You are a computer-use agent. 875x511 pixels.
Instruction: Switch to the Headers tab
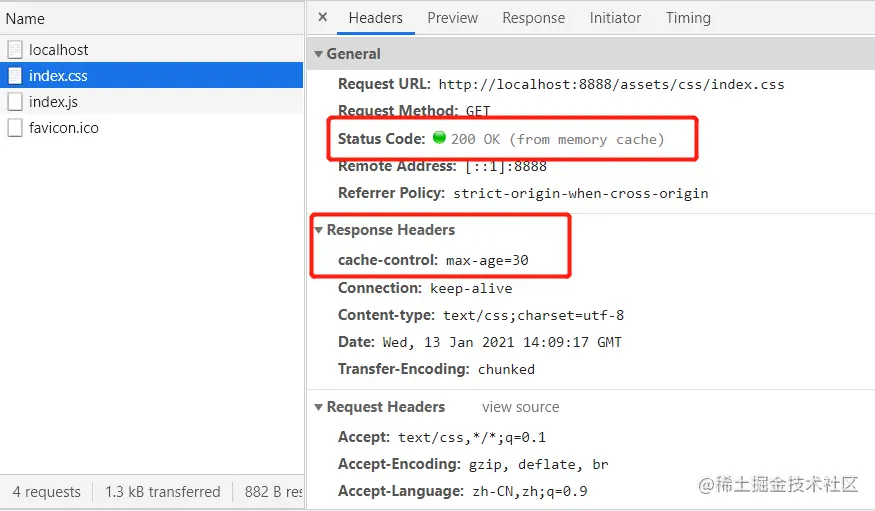coord(375,18)
